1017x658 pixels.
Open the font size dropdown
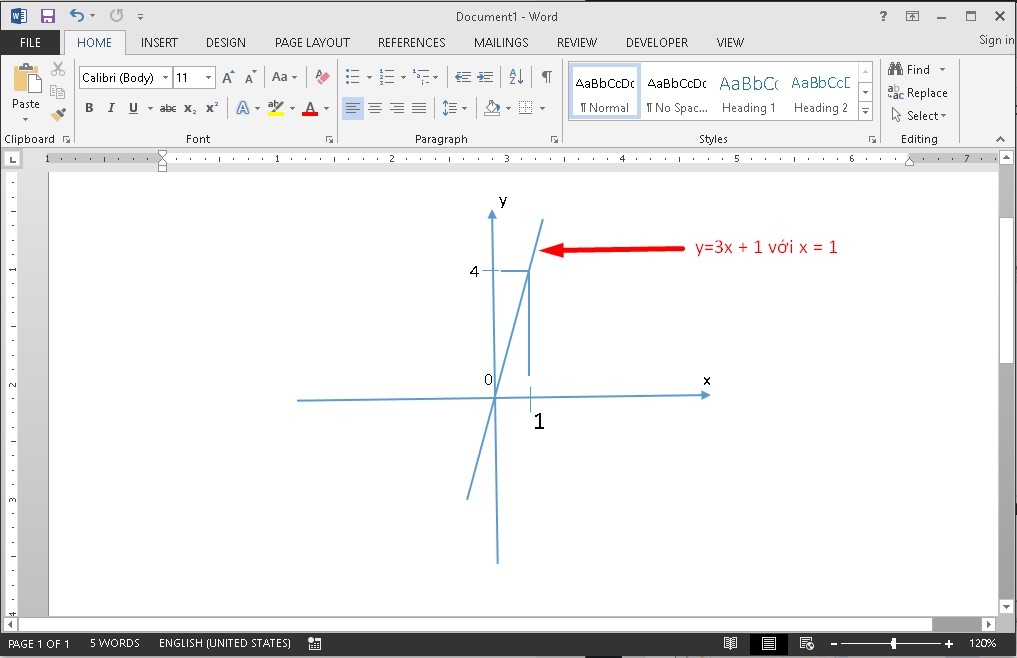pos(208,78)
